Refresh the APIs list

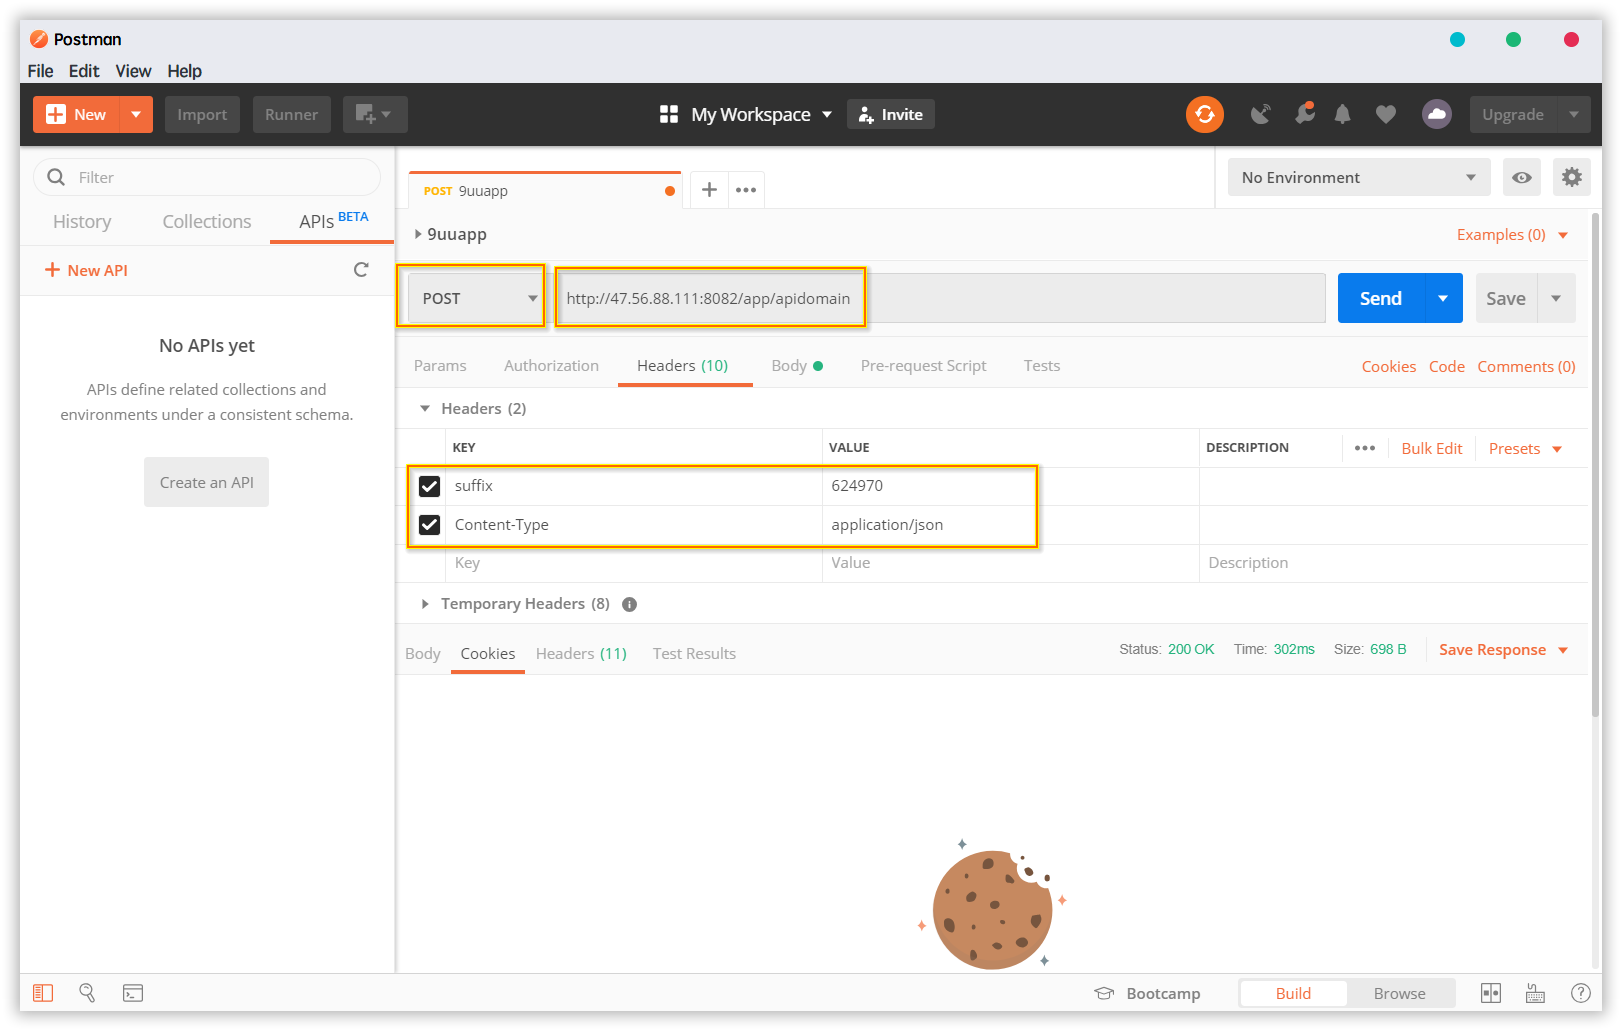(x=361, y=270)
